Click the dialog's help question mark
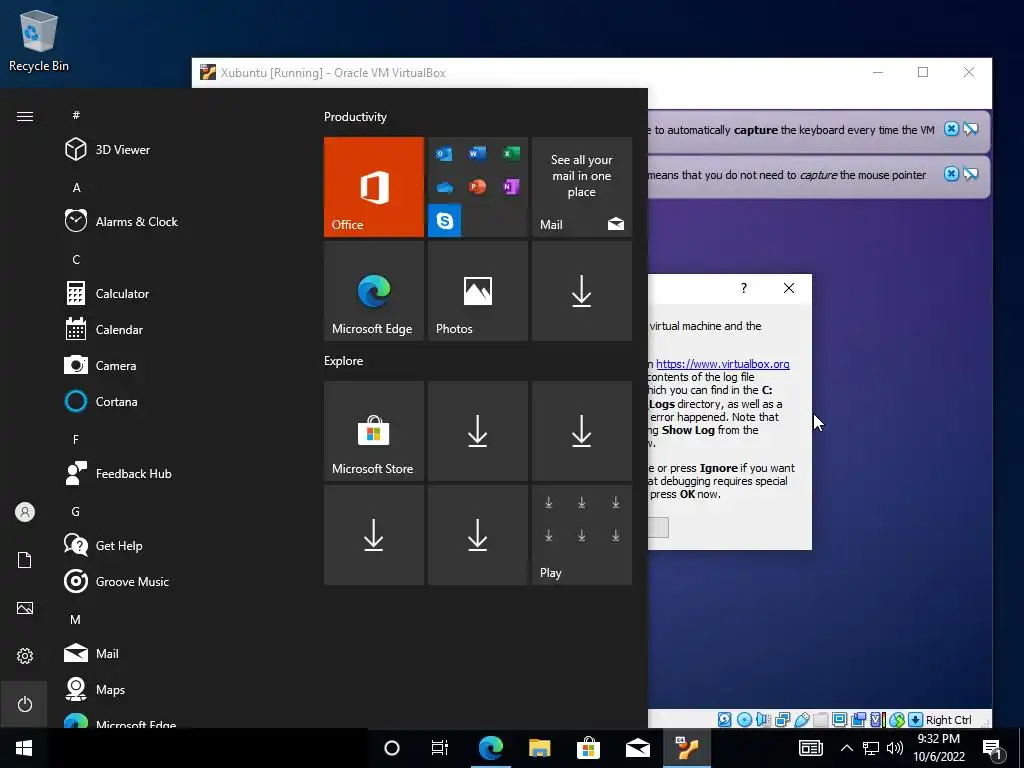Viewport: 1024px width, 768px height. tap(743, 288)
